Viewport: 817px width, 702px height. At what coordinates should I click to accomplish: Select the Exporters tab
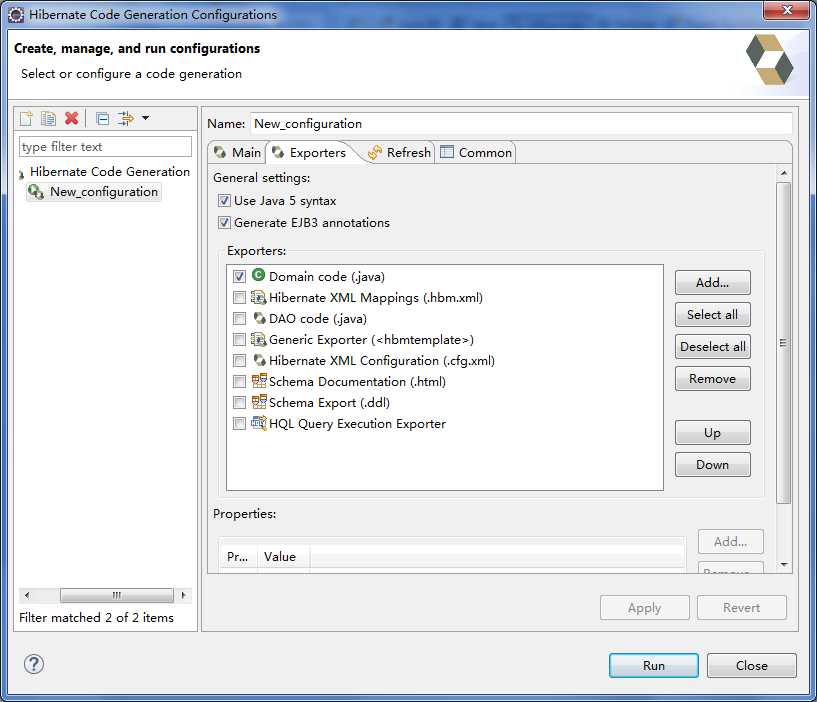(x=309, y=153)
